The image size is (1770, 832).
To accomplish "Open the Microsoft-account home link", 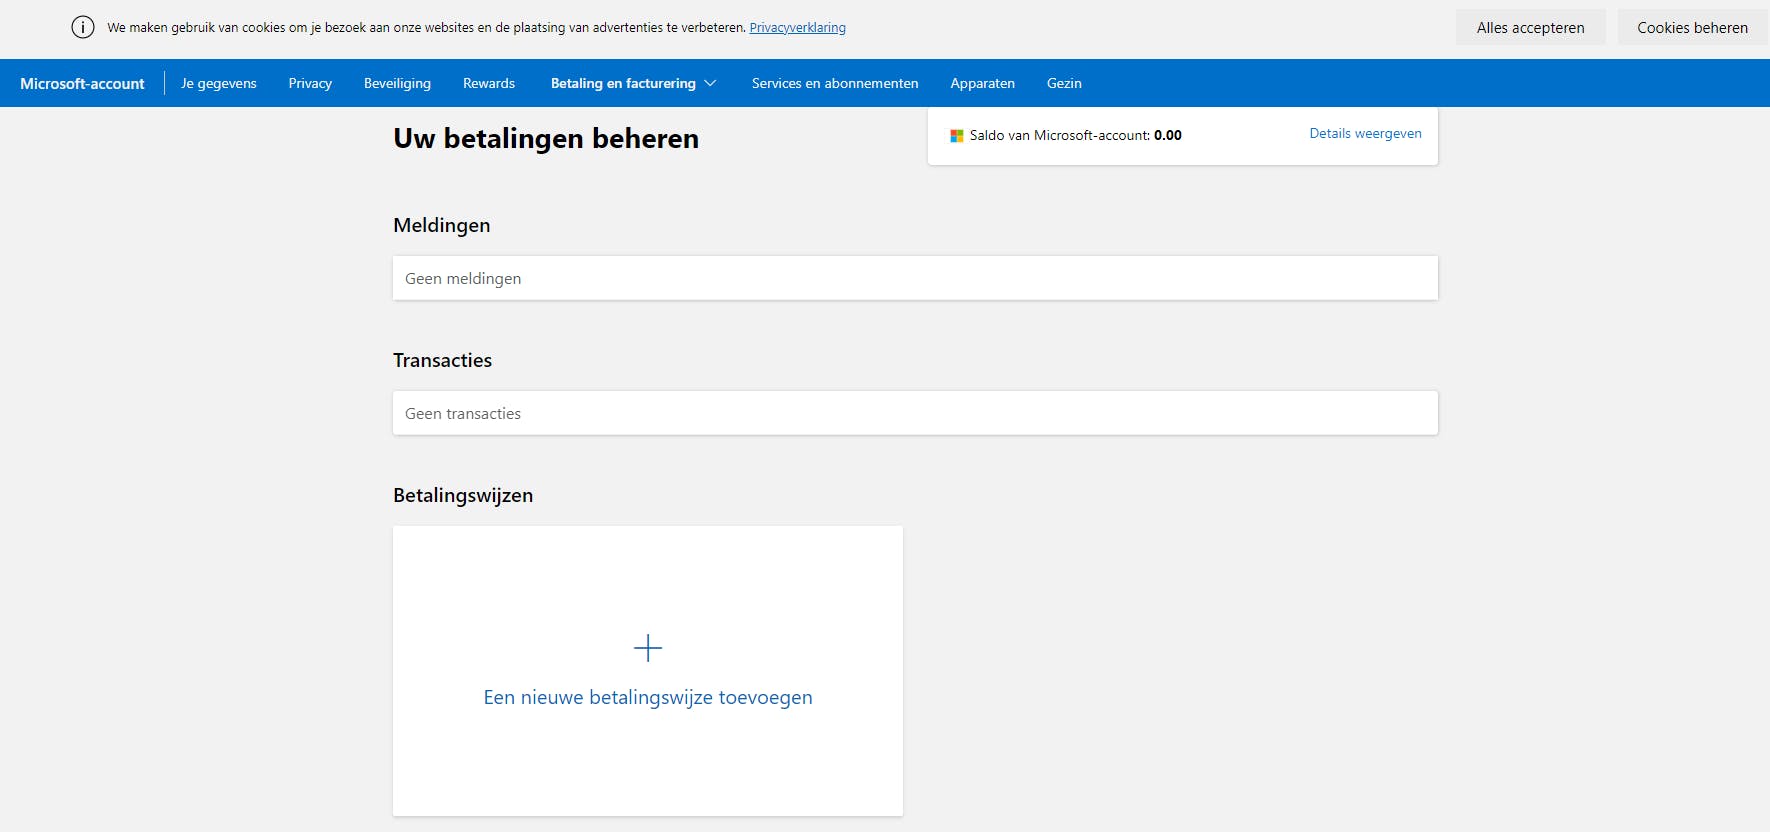I will (x=82, y=83).
